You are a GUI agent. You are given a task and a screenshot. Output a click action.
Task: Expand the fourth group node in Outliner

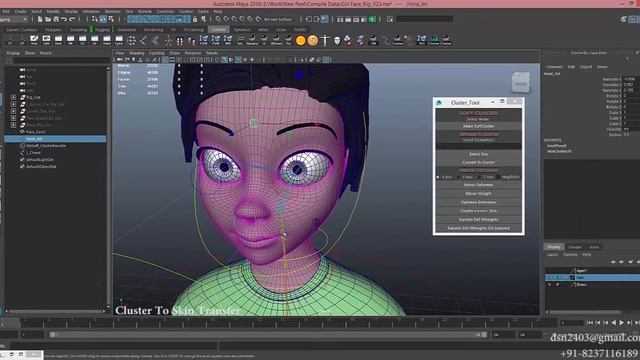[13, 118]
